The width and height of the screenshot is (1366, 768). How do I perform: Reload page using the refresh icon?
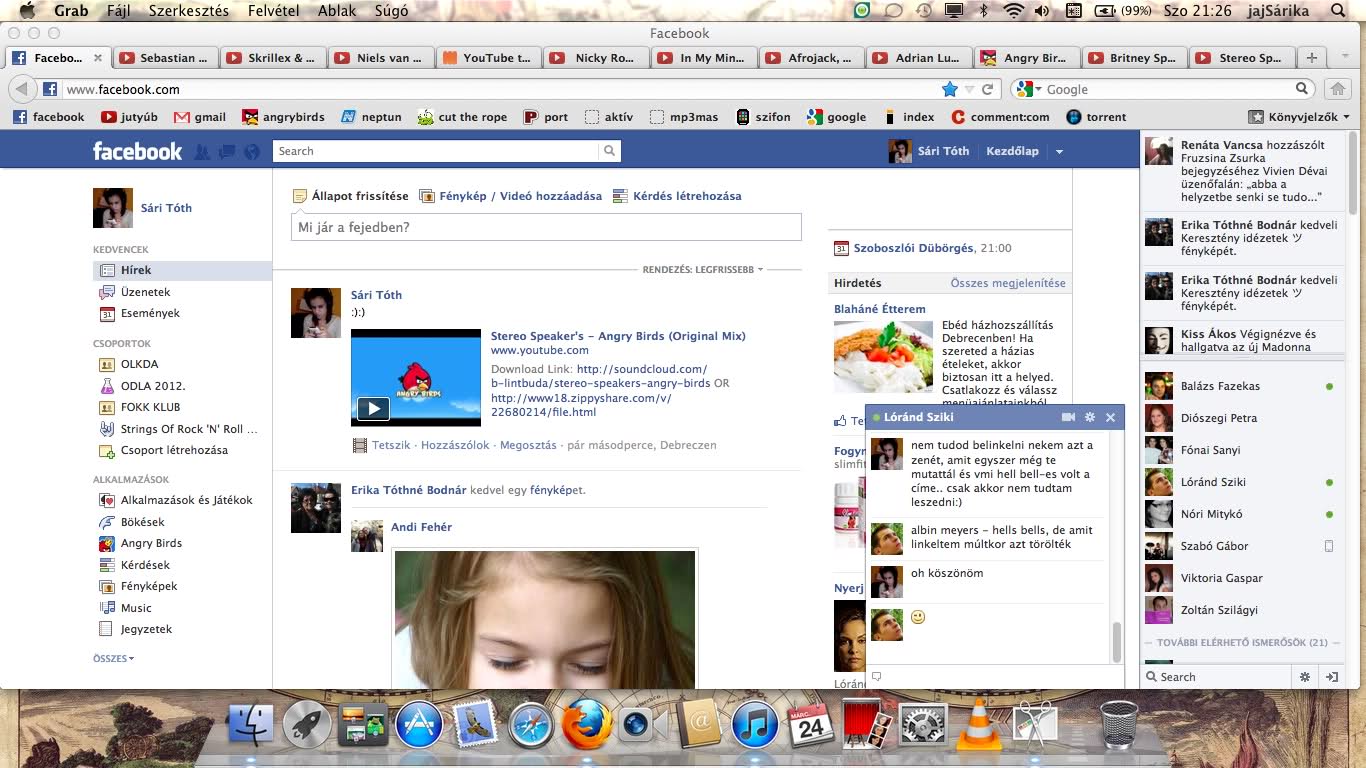987,89
